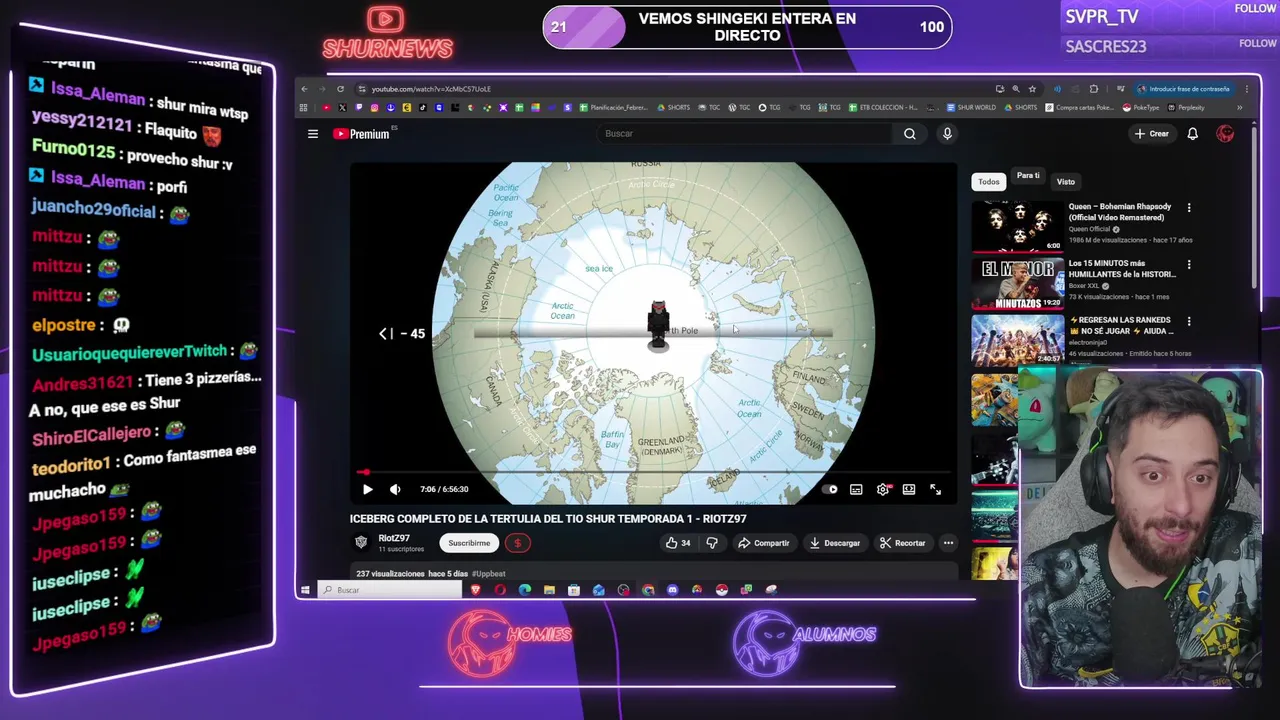Click the youtube.com address bar

431,89
